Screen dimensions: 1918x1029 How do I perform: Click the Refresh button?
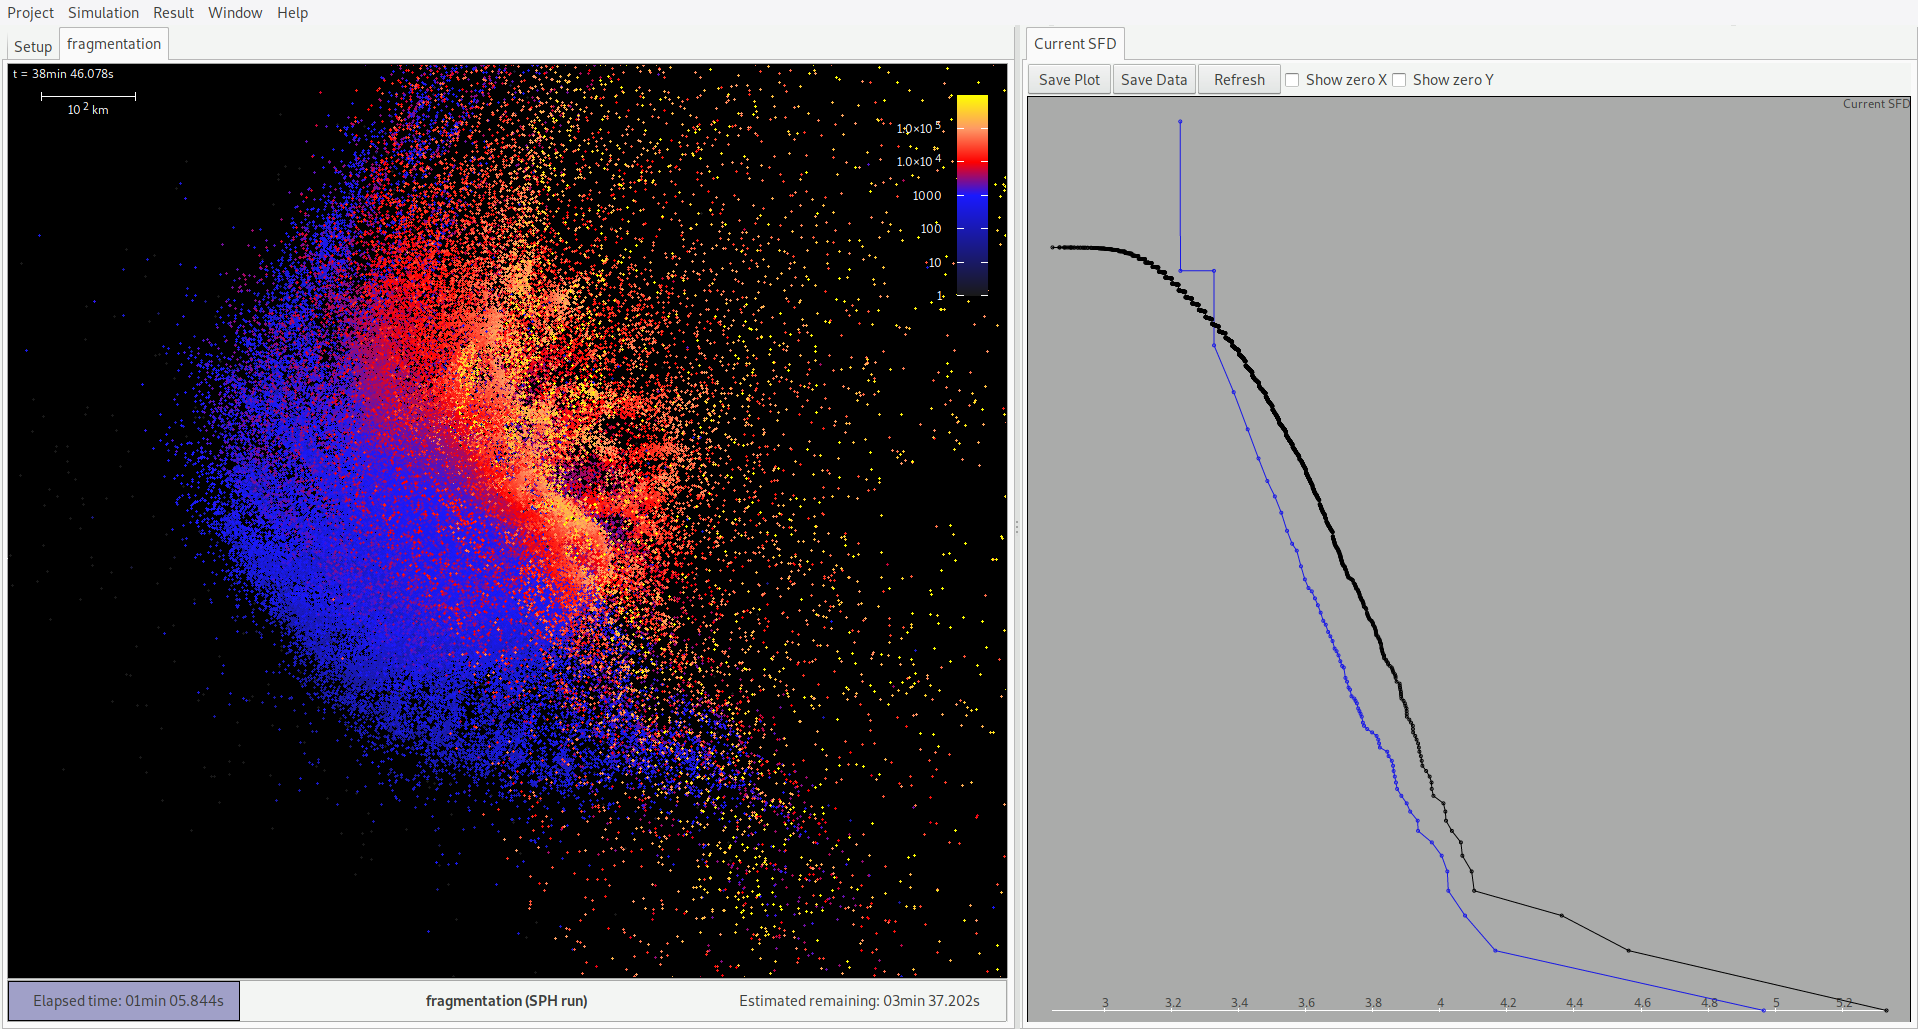tap(1239, 80)
